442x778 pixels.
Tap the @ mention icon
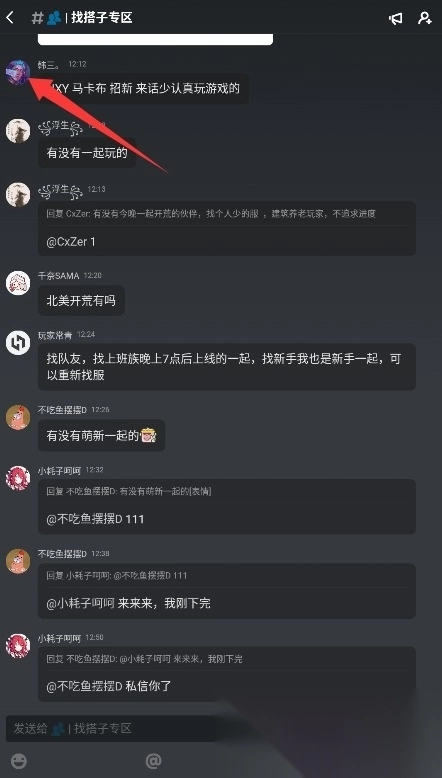pyautogui.click(x=154, y=761)
